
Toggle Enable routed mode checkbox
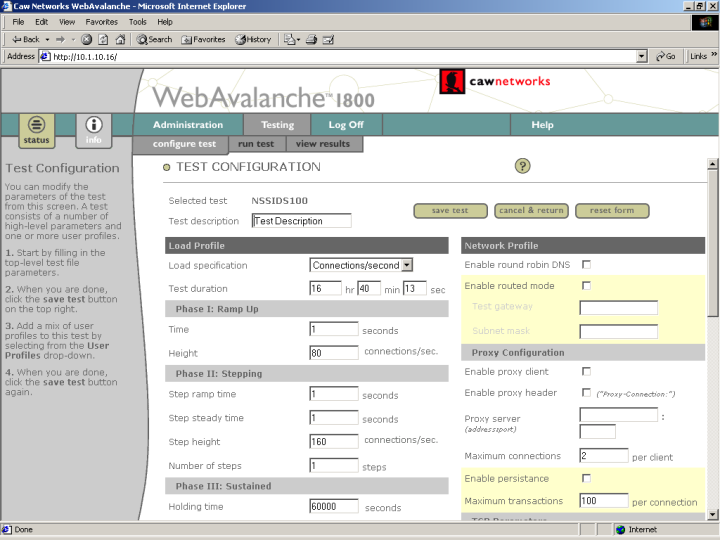586,286
